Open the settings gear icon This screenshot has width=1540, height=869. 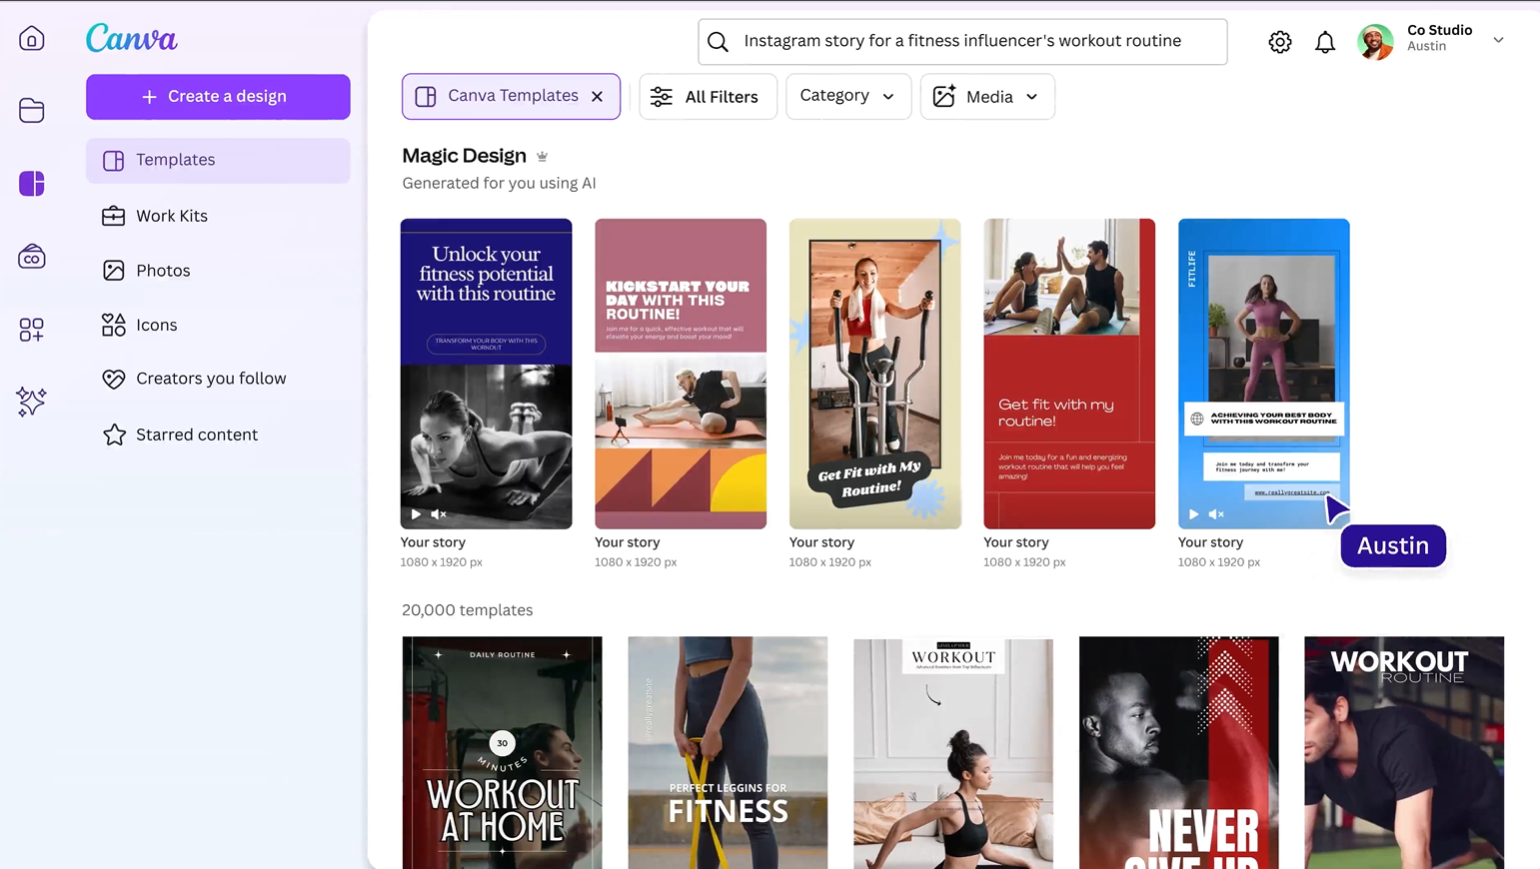[1280, 42]
